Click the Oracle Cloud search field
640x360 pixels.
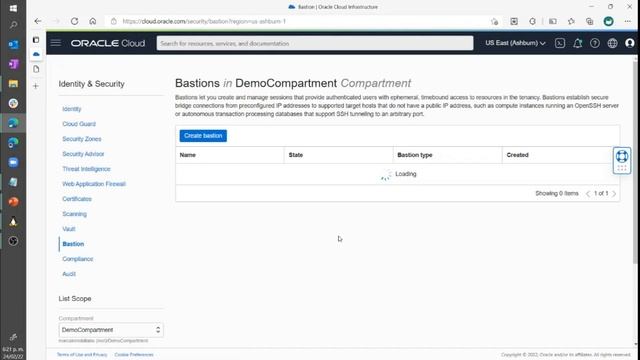point(315,43)
